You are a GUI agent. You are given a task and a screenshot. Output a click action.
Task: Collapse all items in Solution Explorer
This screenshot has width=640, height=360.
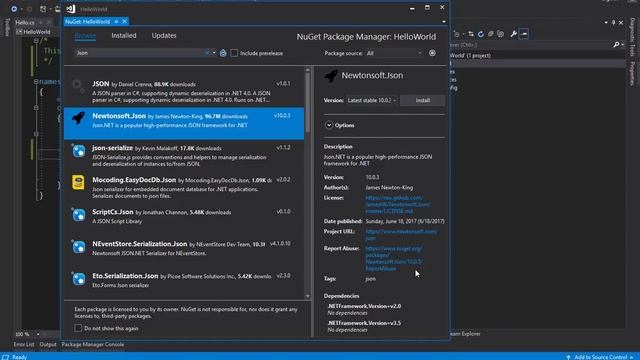[491, 34]
